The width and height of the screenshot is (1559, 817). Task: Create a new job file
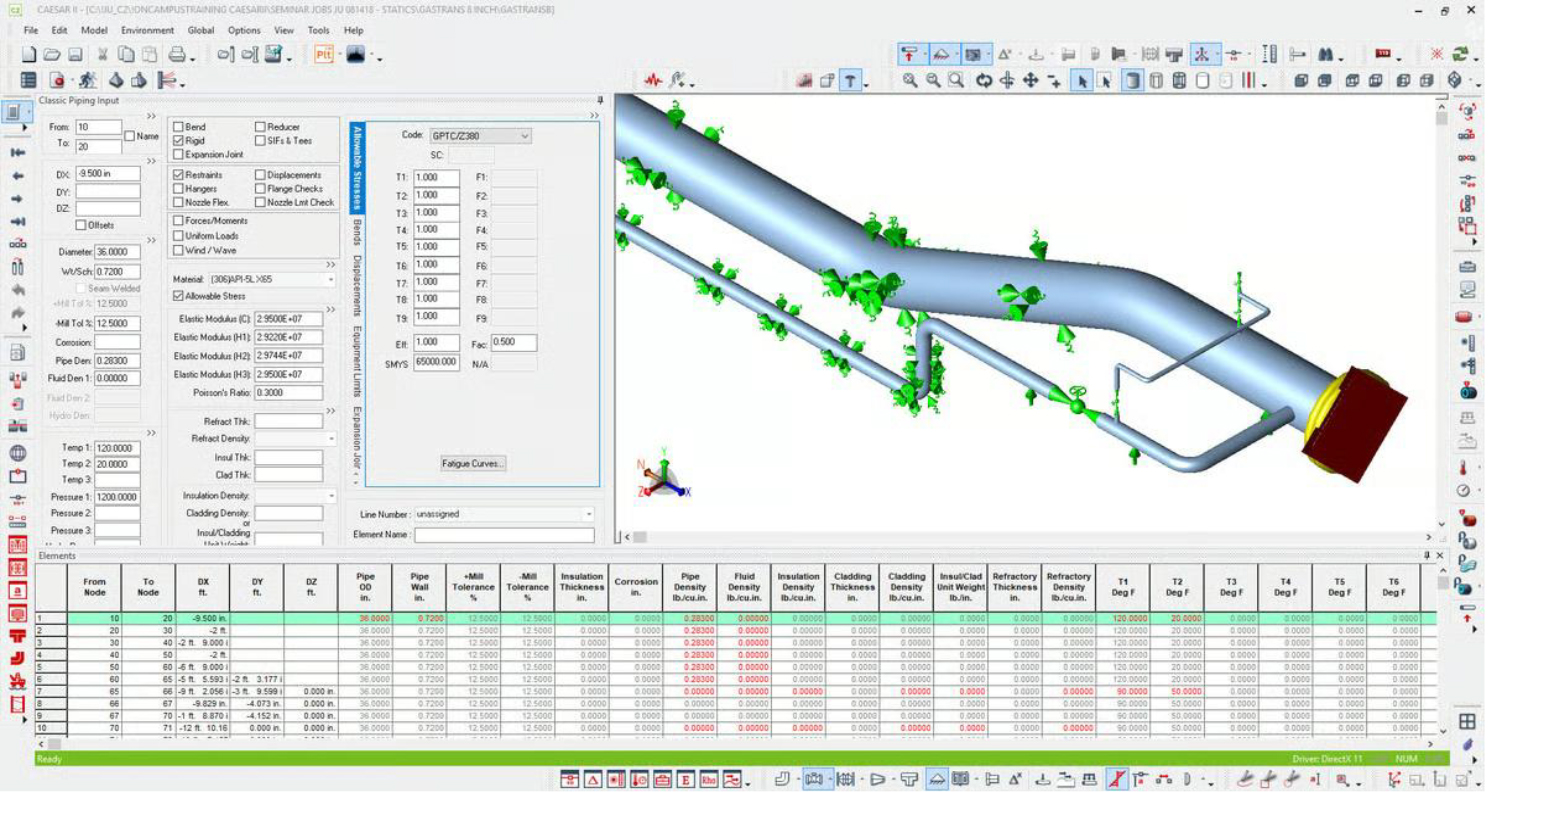(x=29, y=55)
